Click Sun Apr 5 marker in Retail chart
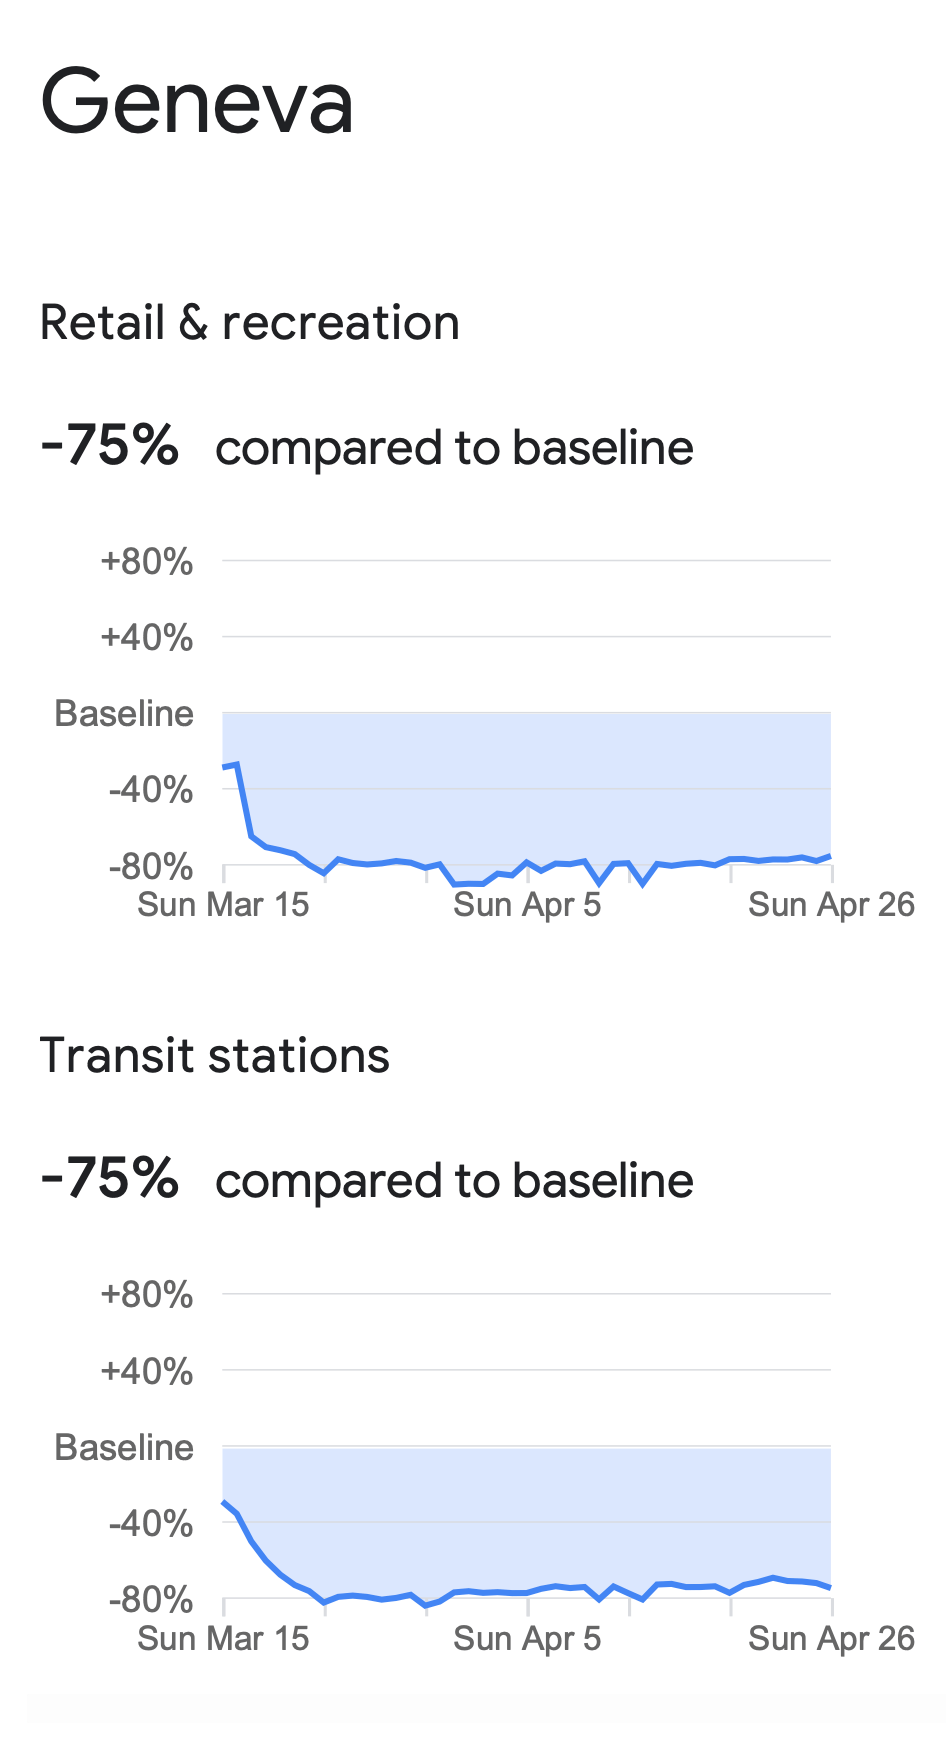This screenshot has width=946, height=1742. 527,904
